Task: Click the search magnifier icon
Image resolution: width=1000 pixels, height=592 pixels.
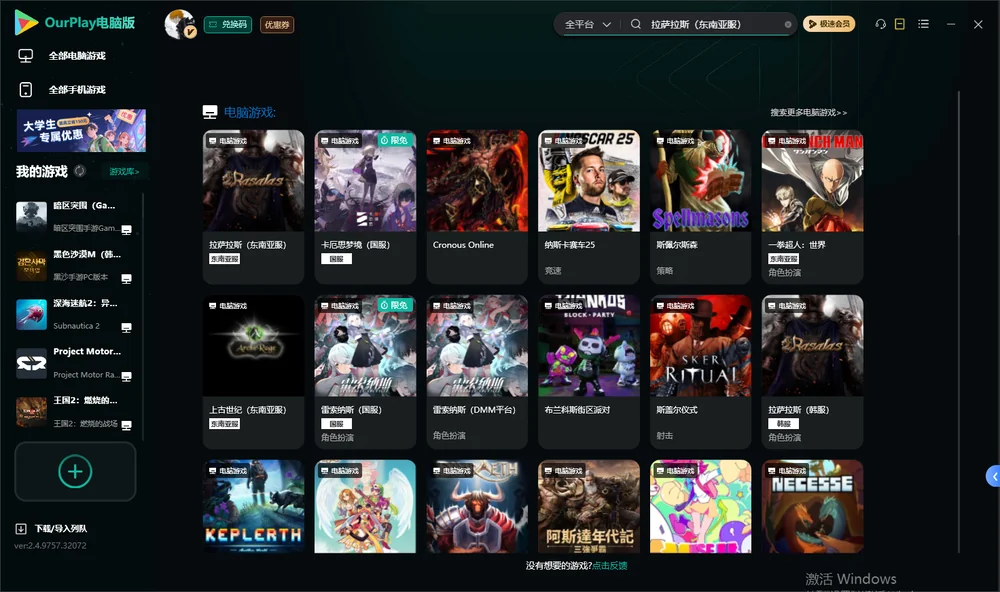Action: [x=635, y=24]
